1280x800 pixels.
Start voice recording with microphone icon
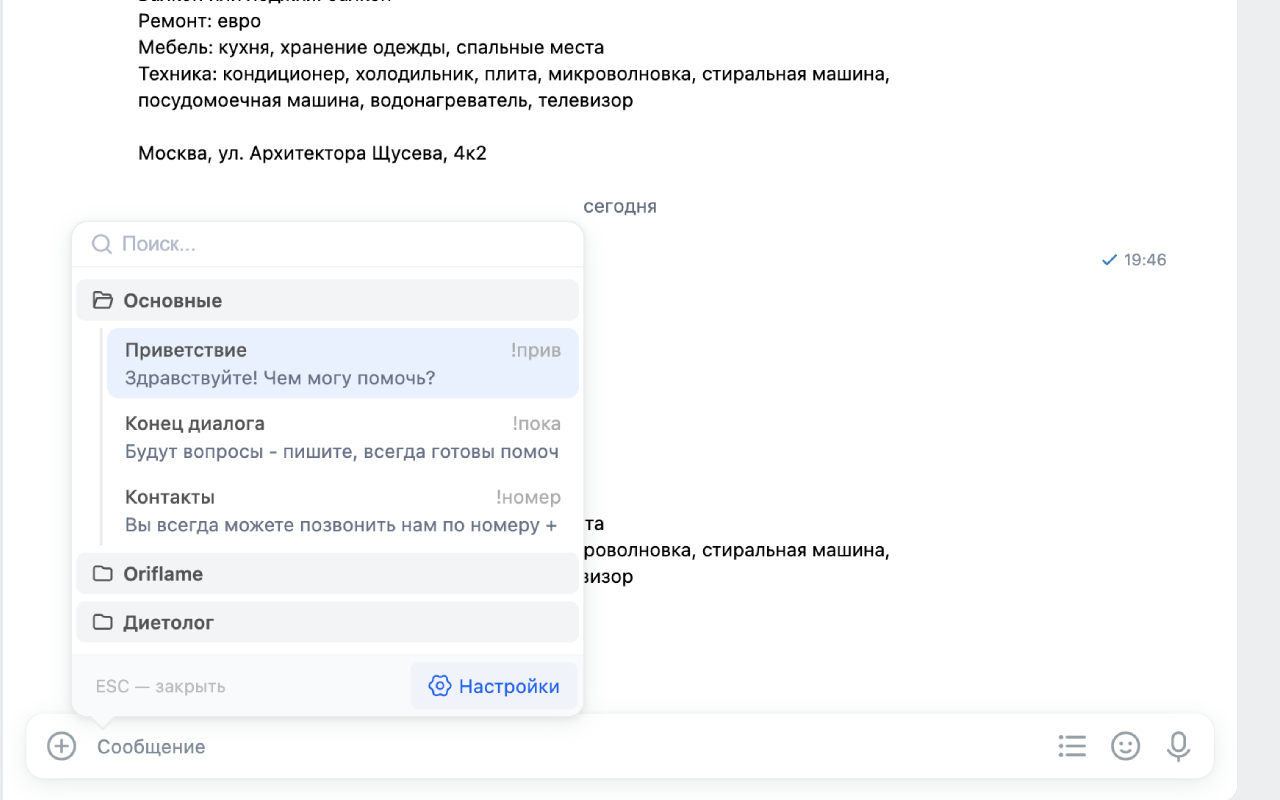tap(1179, 746)
